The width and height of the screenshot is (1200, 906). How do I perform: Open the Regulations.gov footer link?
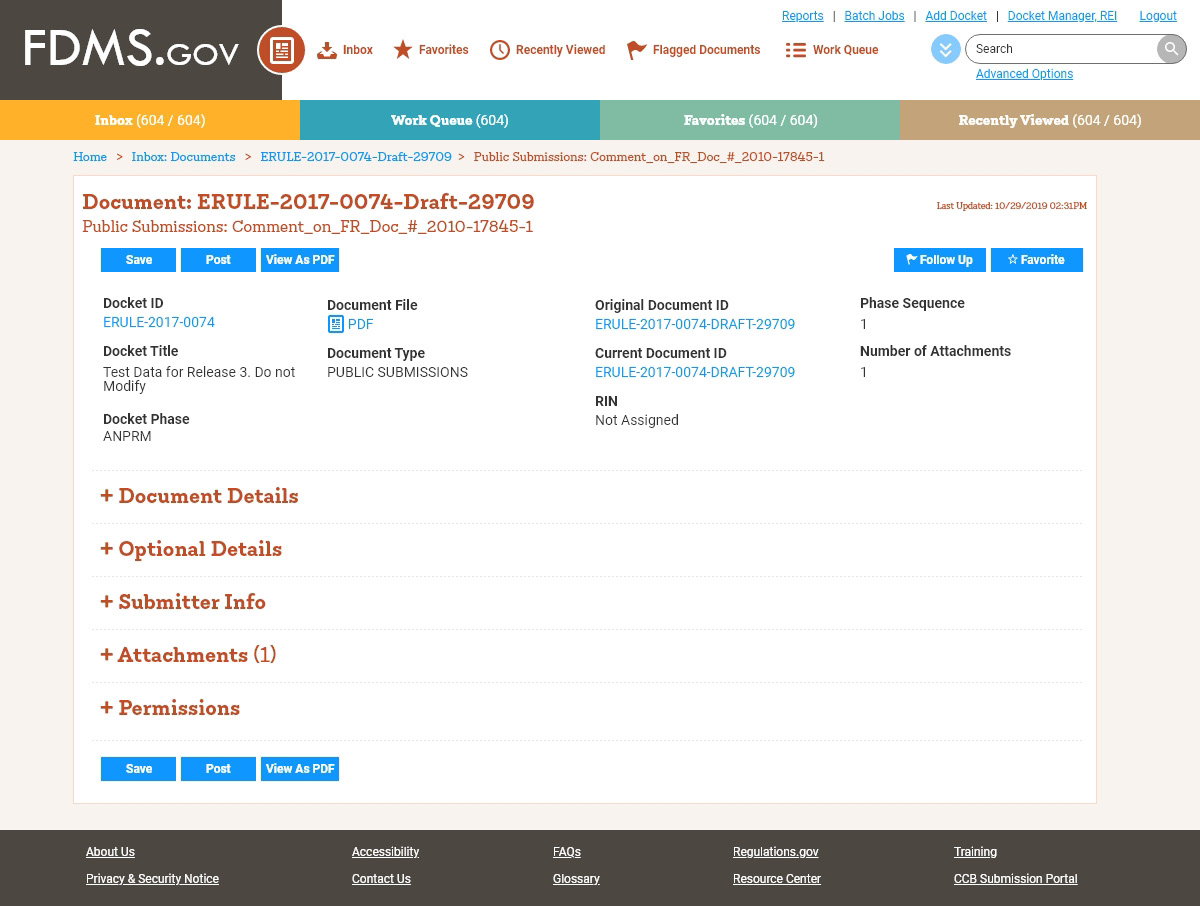776,852
